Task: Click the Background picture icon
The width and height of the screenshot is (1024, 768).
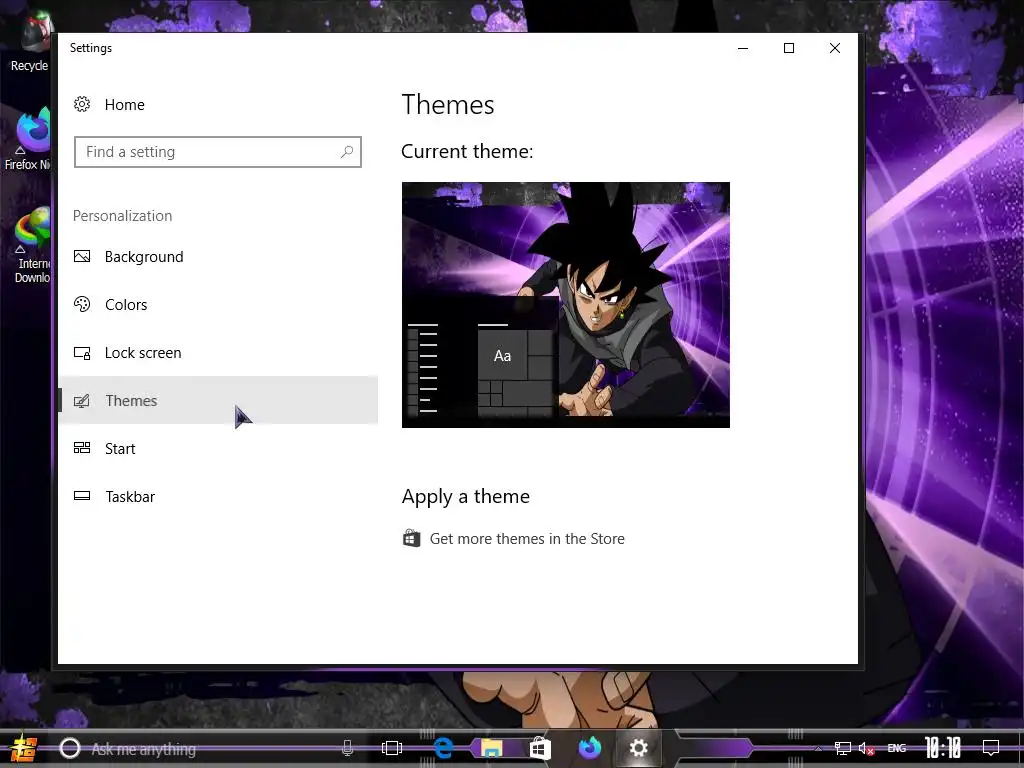Action: tap(82, 257)
